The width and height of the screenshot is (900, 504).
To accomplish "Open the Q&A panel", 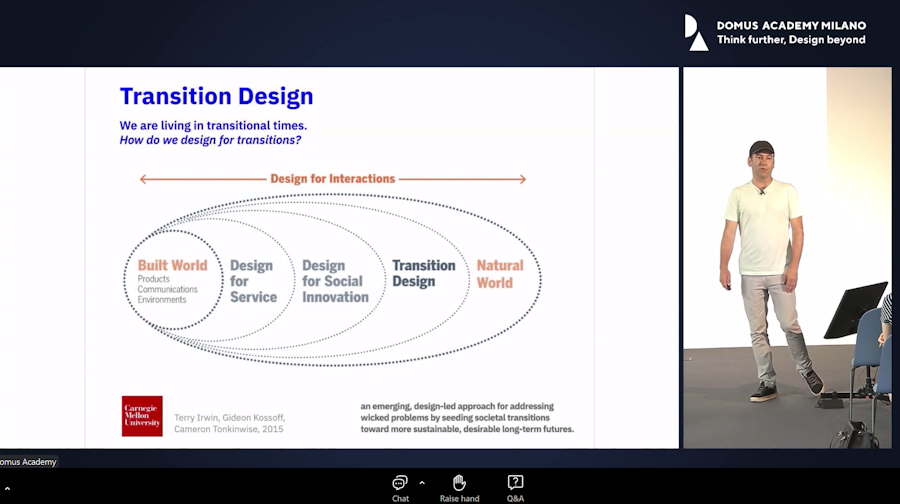I will click(515, 489).
